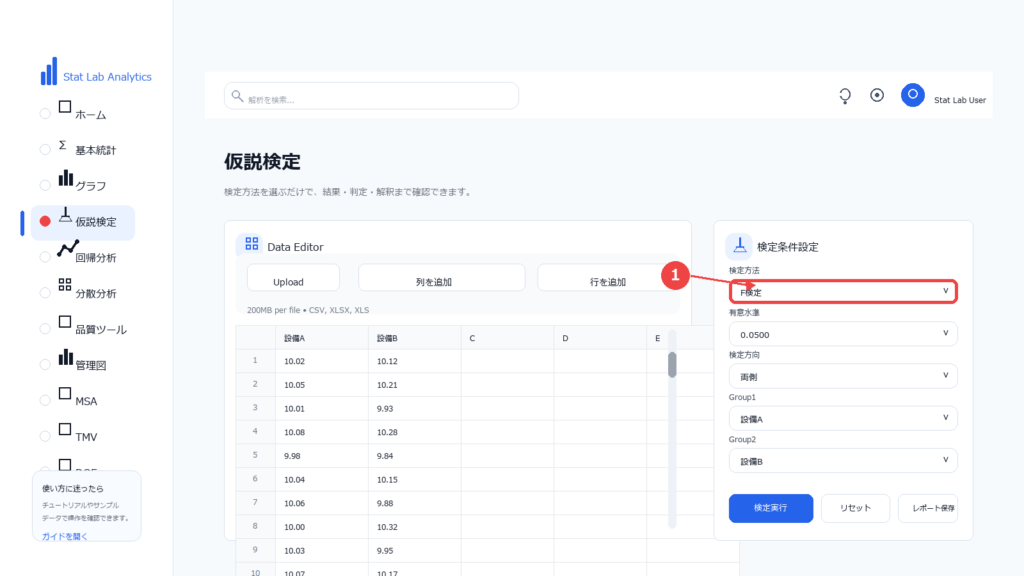
Task: Click the 設備A column header
Action: [322, 338]
